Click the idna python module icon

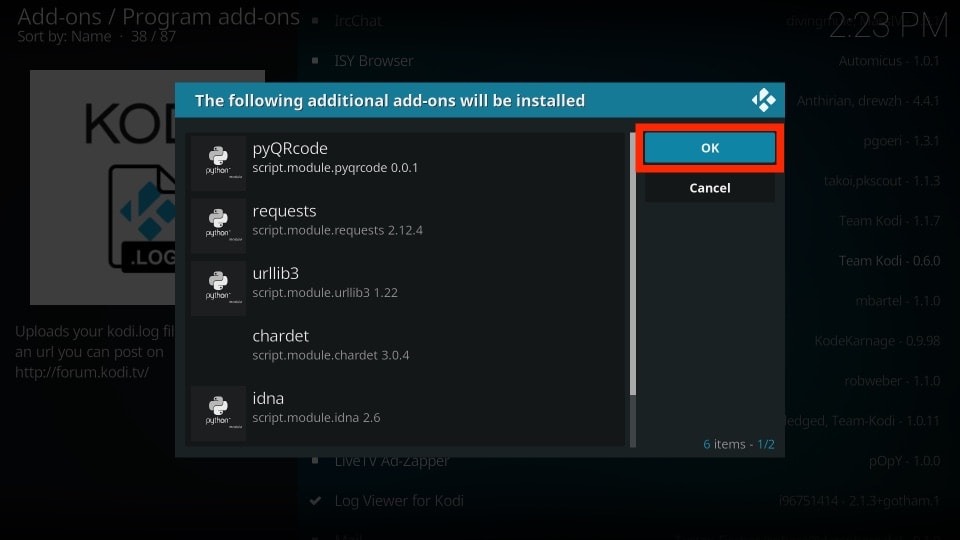pos(218,413)
